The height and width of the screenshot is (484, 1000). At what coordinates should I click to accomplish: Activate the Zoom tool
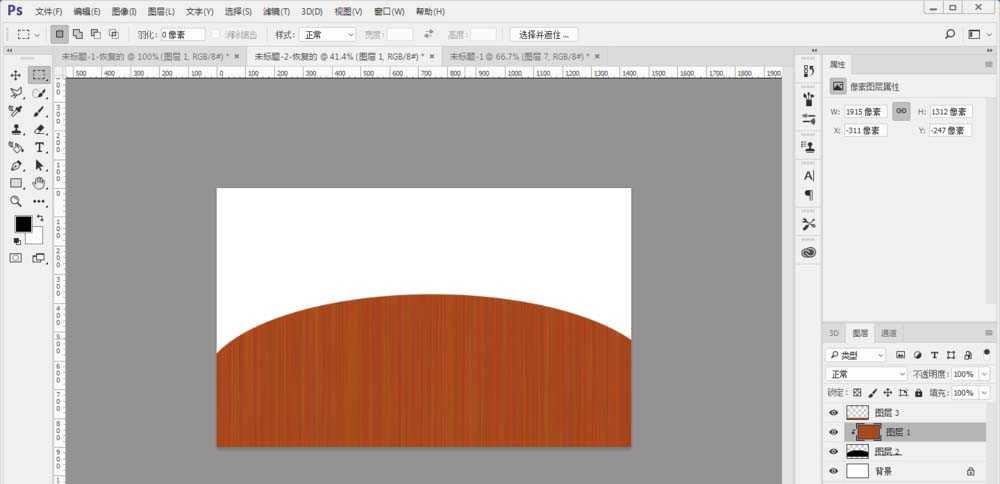[x=16, y=201]
